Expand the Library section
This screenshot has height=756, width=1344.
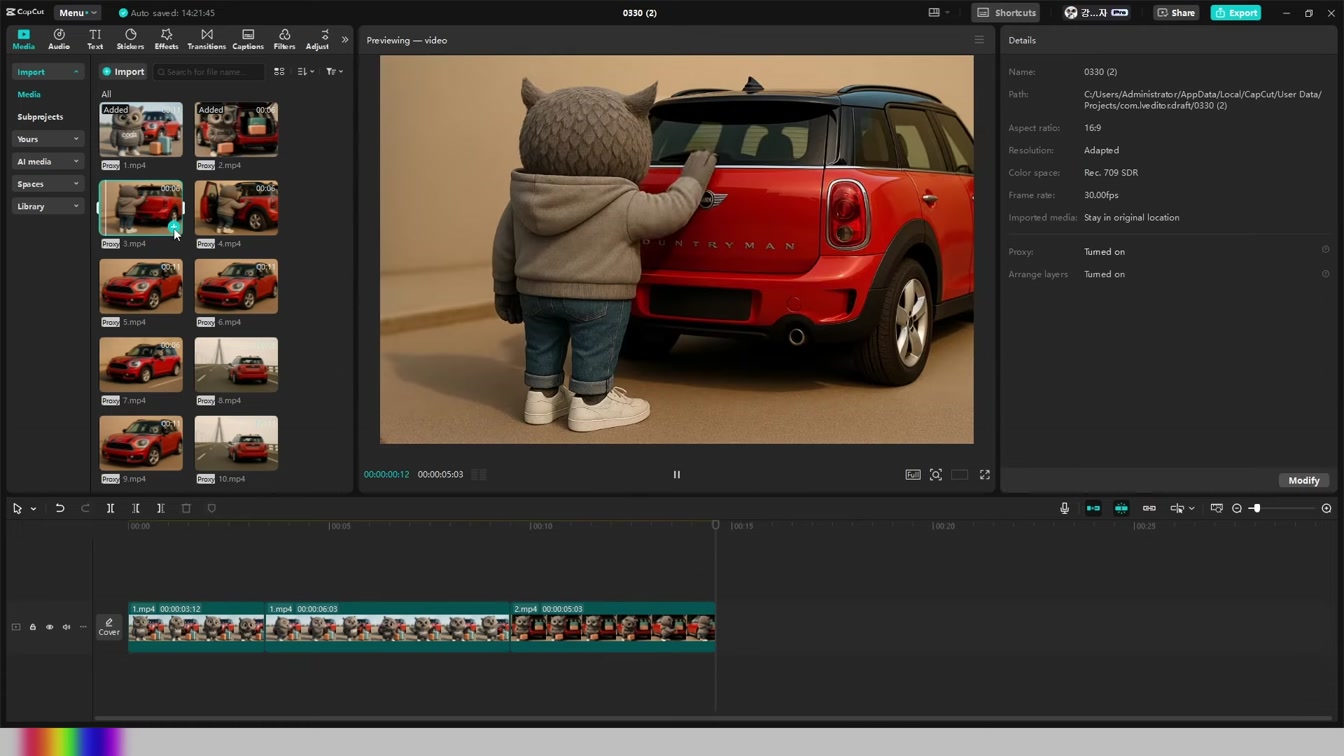(x=47, y=206)
